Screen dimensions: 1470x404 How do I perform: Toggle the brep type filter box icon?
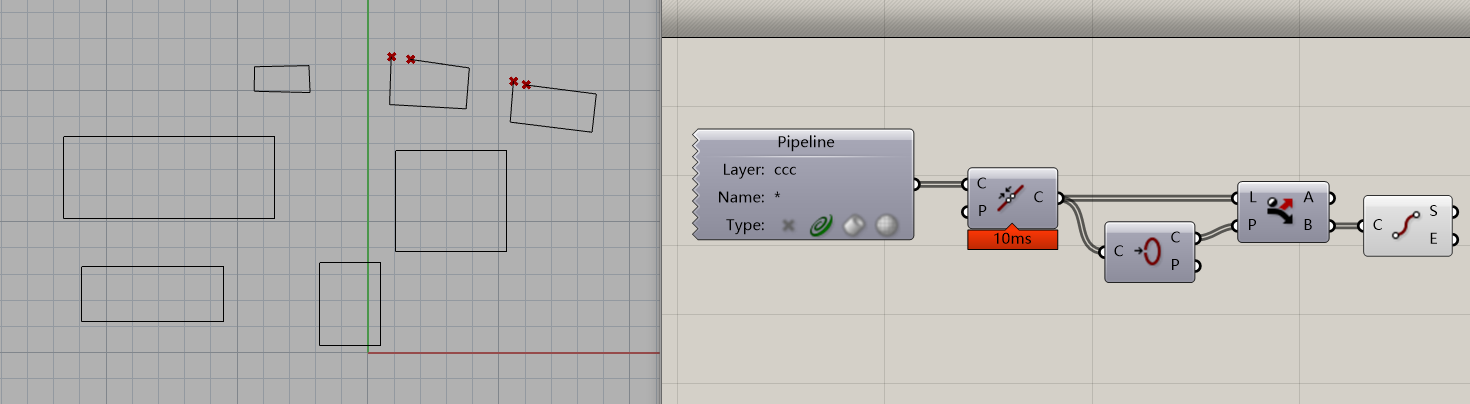(x=854, y=226)
